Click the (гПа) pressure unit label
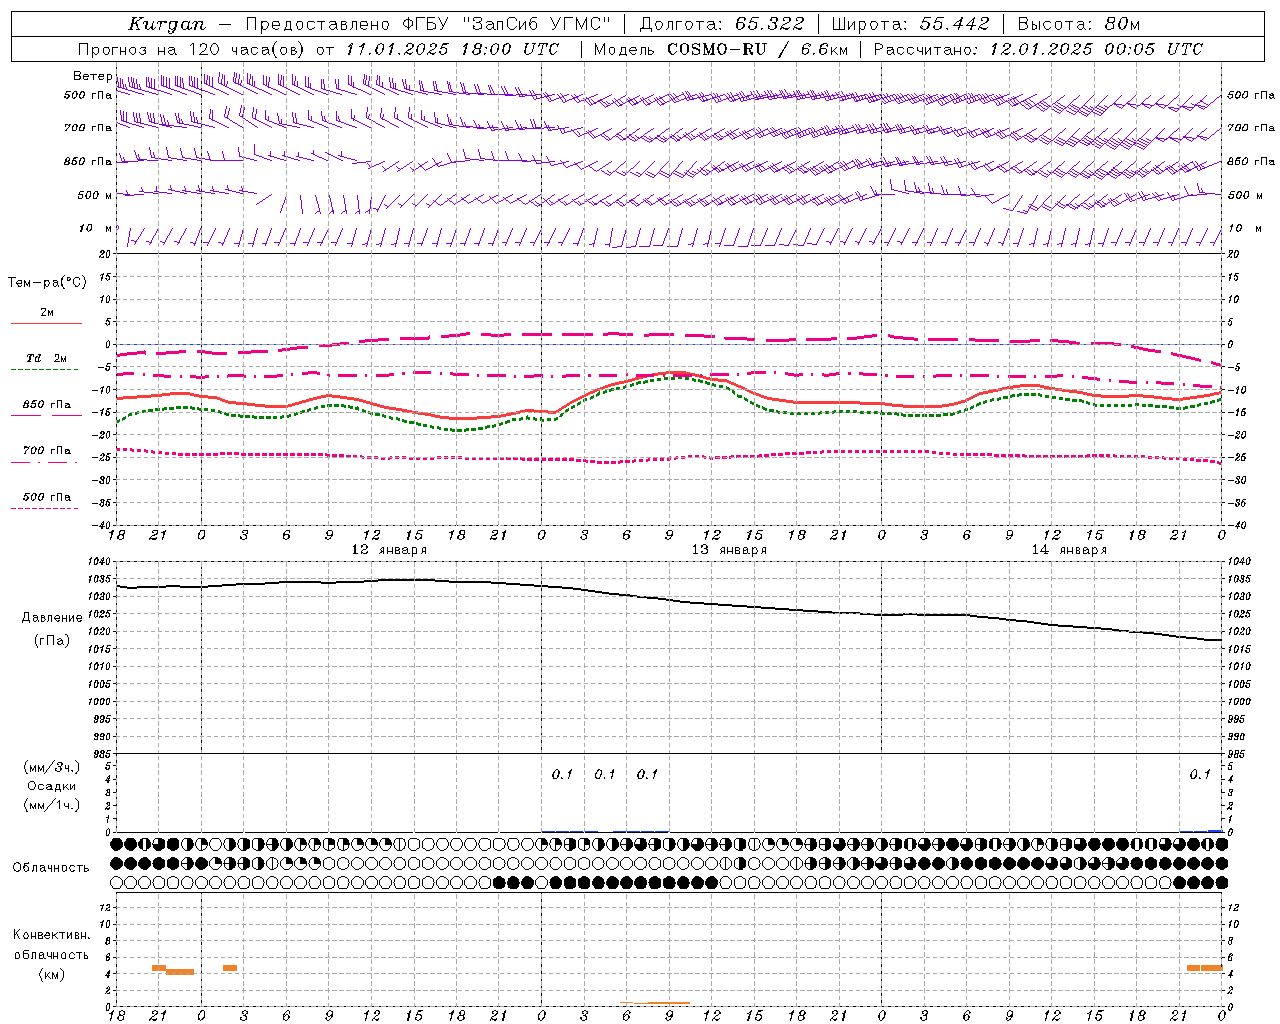 [x=52, y=640]
